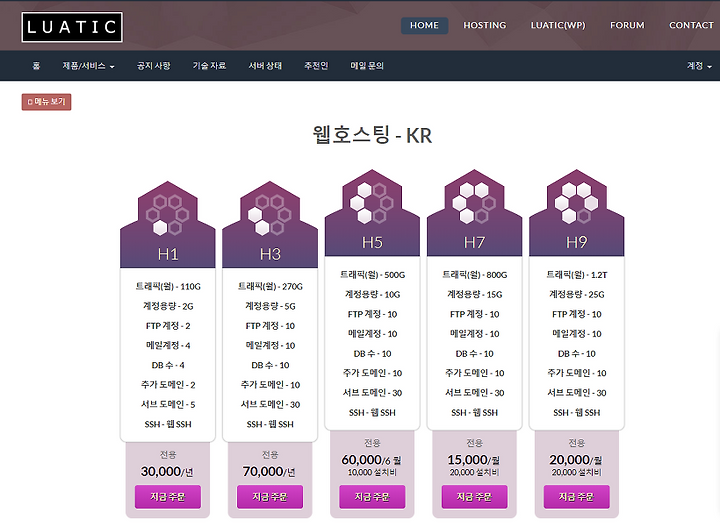Open 추천인 affiliates page

(316, 66)
